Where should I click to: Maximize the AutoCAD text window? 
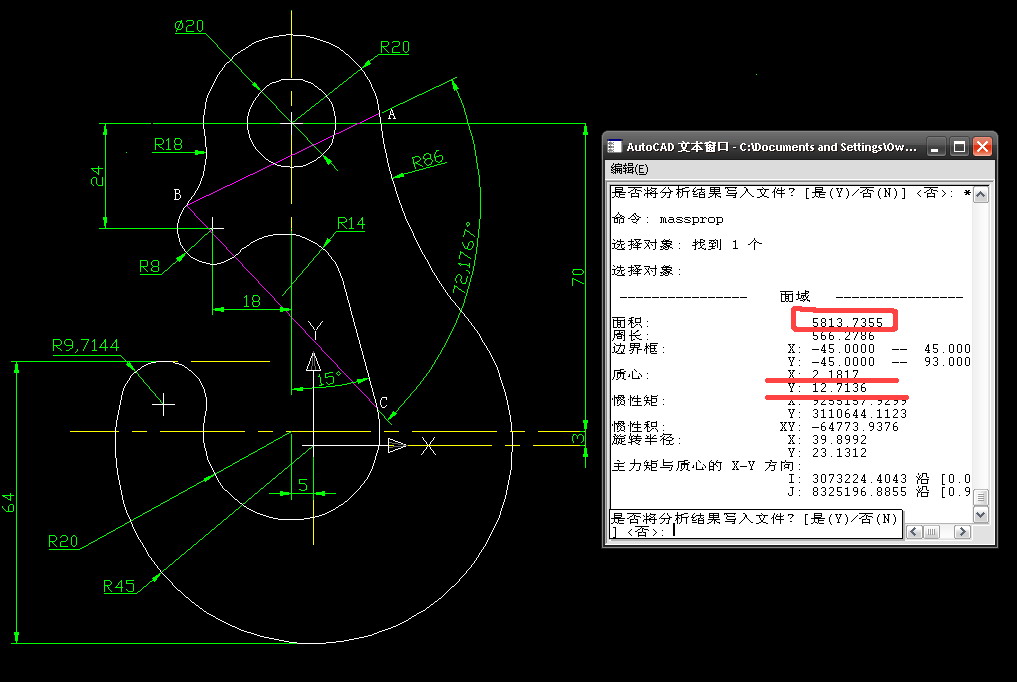(x=959, y=147)
